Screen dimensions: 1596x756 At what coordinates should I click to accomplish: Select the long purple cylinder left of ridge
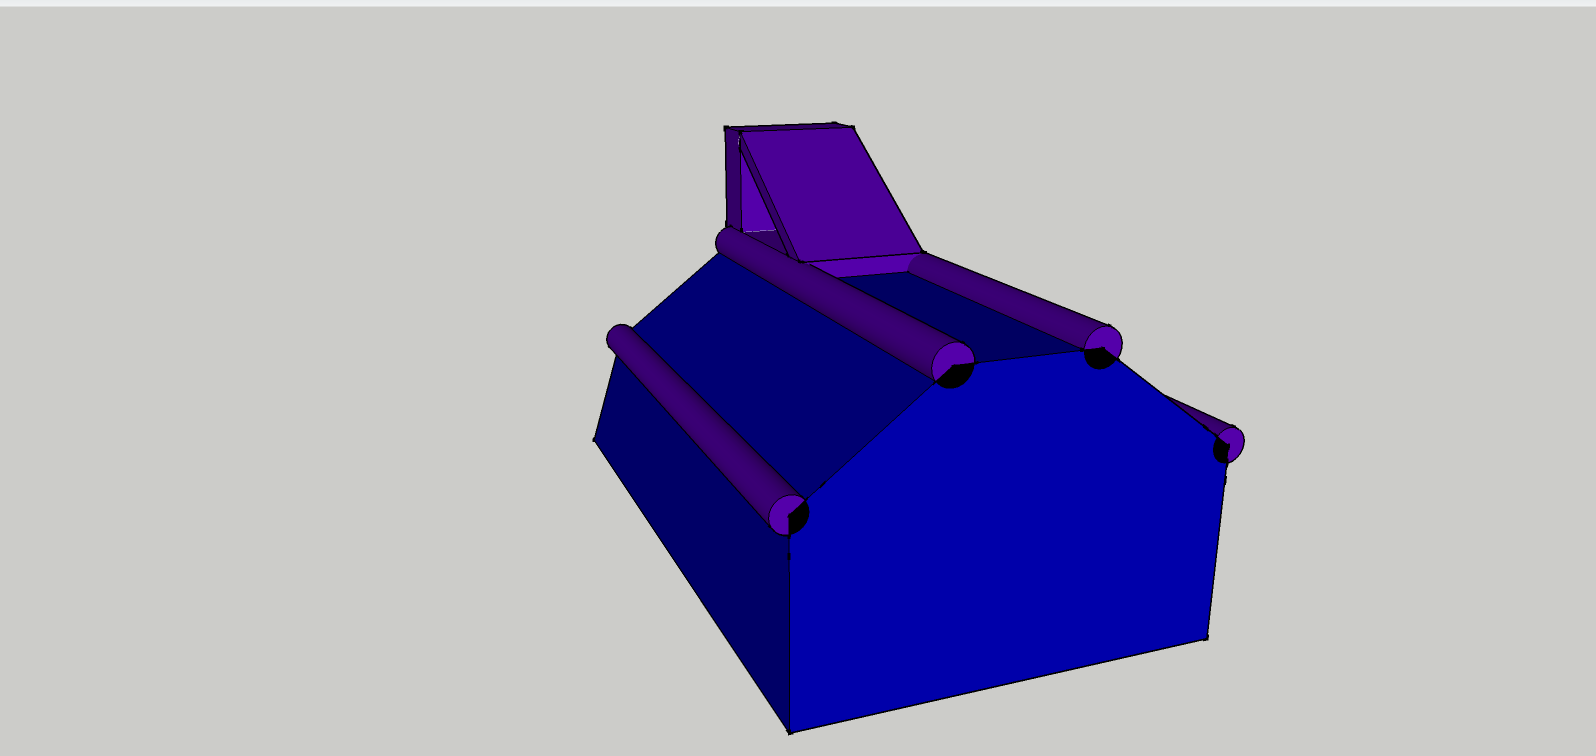(x=842, y=305)
